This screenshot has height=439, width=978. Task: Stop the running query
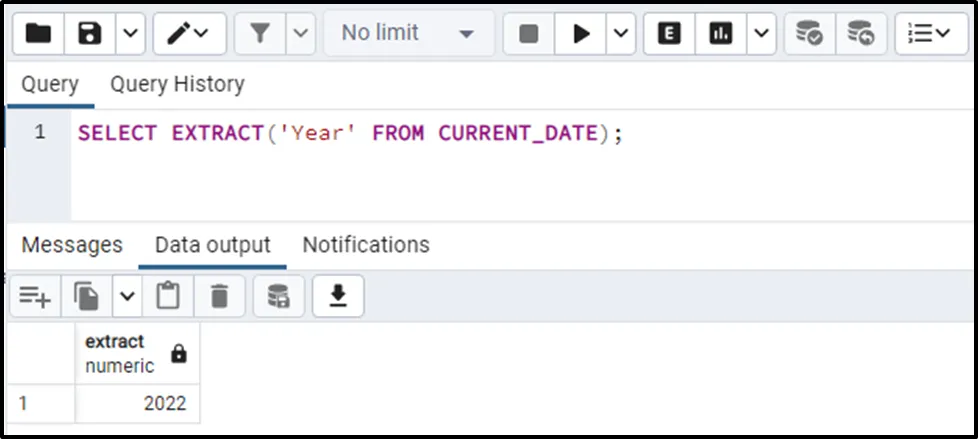pyautogui.click(x=529, y=34)
